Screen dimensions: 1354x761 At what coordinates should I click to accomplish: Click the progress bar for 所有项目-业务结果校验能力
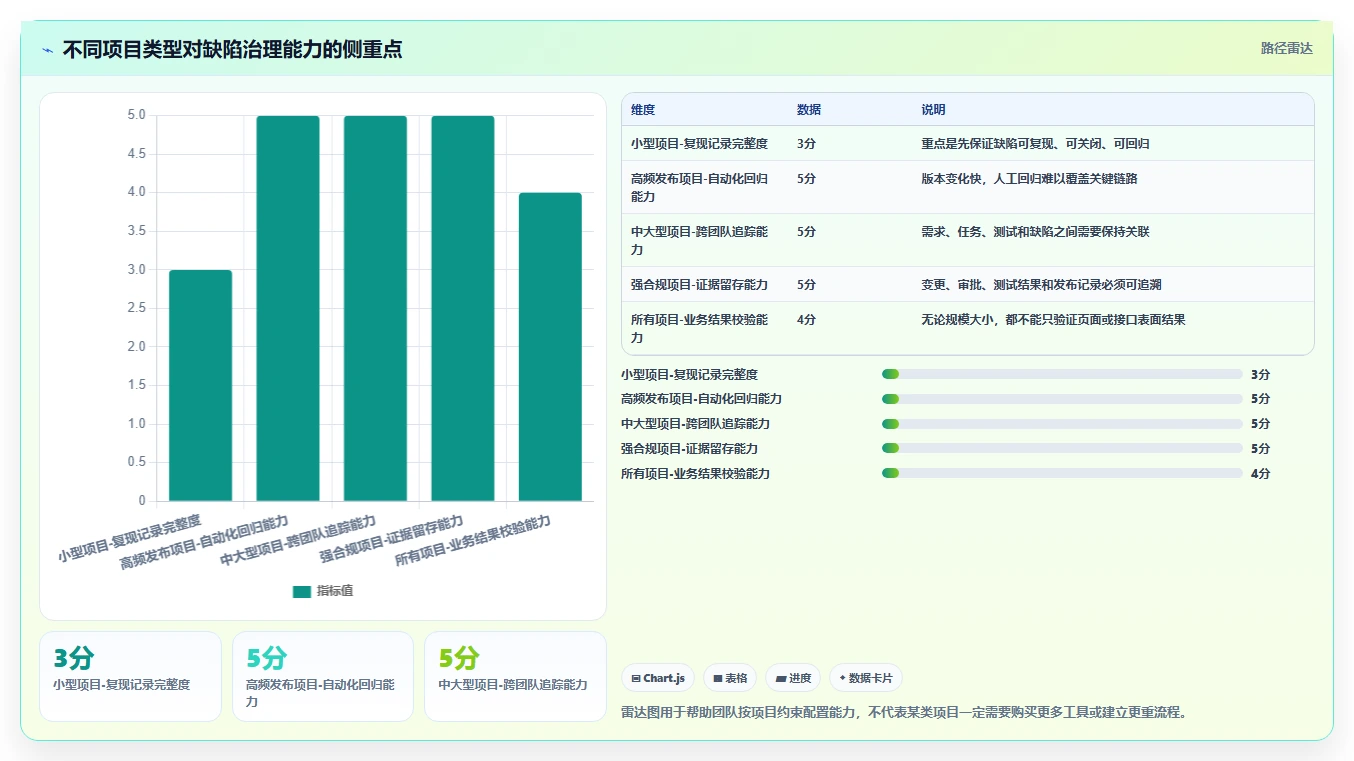(x=1062, y=473)
